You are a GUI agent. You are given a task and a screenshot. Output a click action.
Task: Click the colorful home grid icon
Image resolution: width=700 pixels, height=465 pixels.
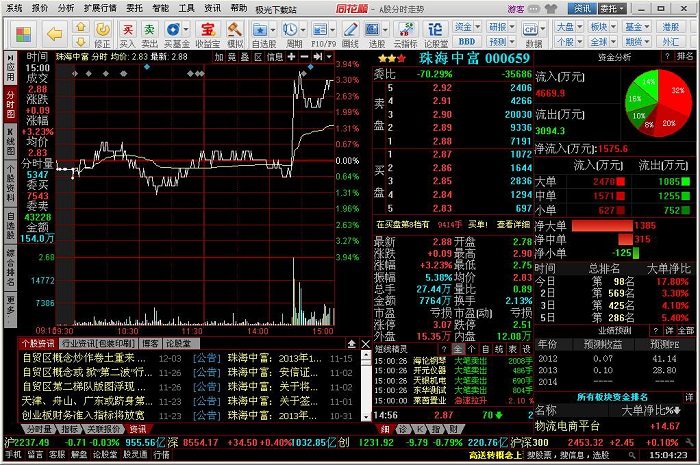[23, 35]
